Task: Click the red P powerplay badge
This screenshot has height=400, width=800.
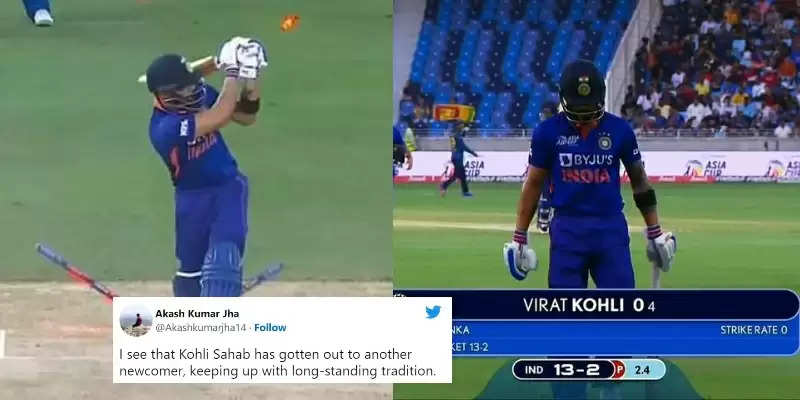Action: [619, 370]
